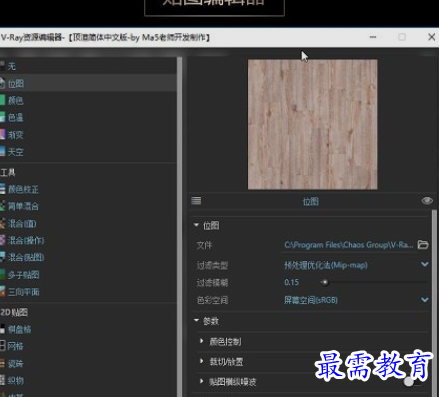Screen dimensions: 439x397
Task: Collapse the 位图 section triangle
Action: point(196,225)
